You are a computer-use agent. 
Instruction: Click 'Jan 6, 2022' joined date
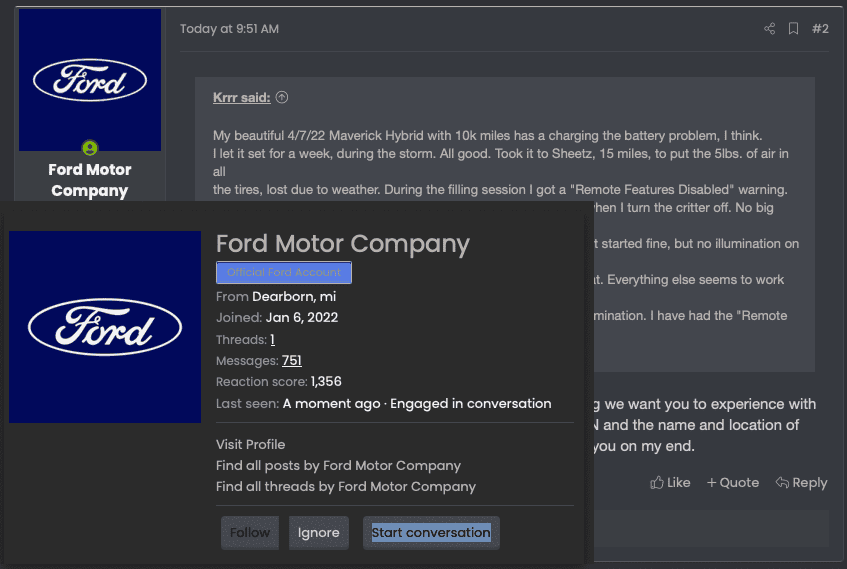click(x=302, y=318)
